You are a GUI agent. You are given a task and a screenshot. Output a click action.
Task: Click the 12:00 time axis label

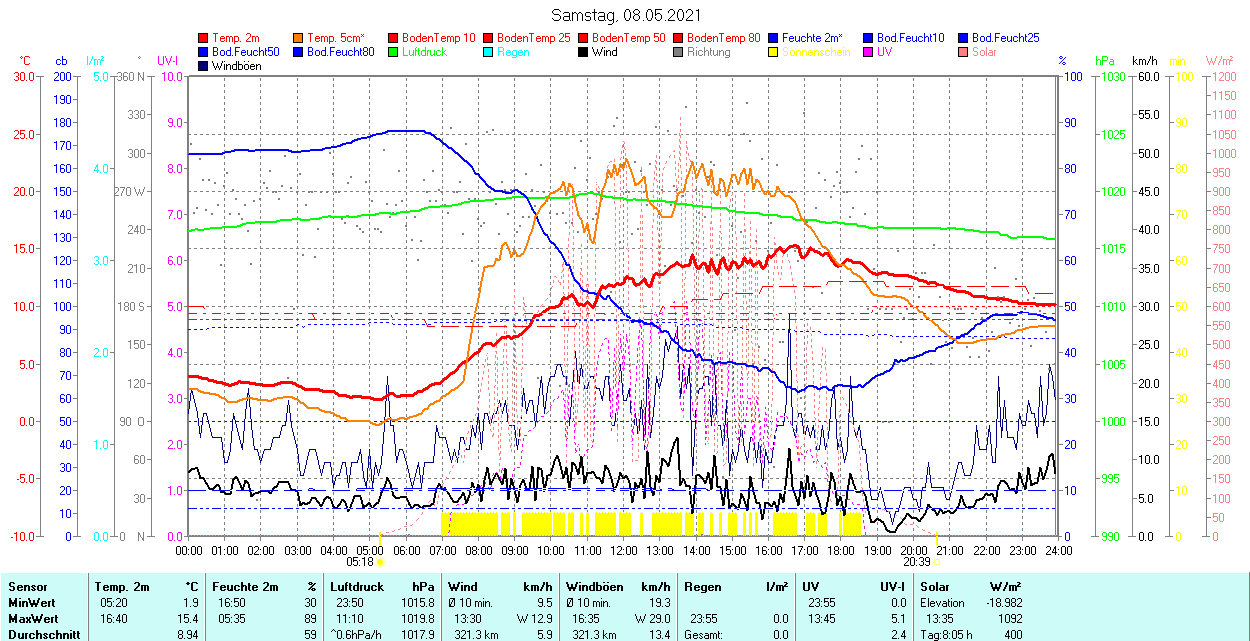coord(624,549)
